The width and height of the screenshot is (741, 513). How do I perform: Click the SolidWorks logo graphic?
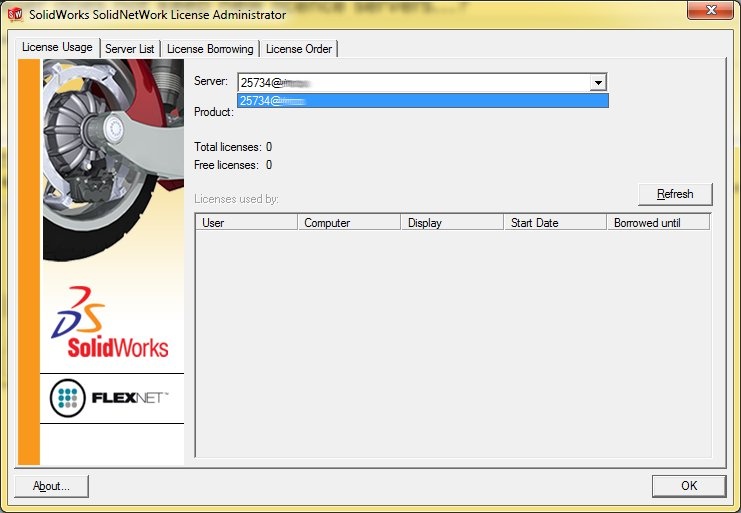coord(110,322)
